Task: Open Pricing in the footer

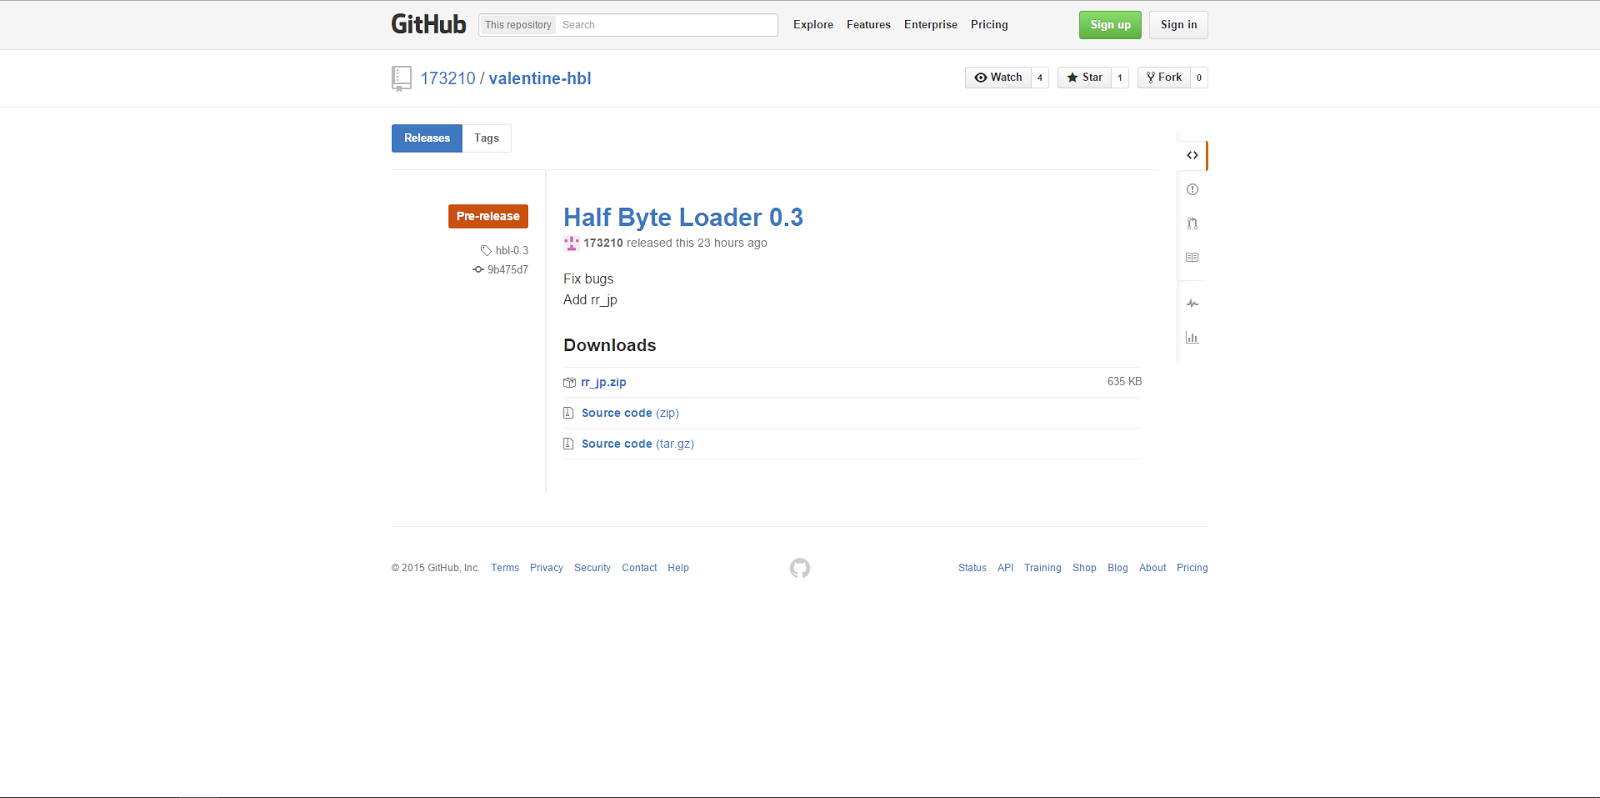Action: (x=1192, y=568)
